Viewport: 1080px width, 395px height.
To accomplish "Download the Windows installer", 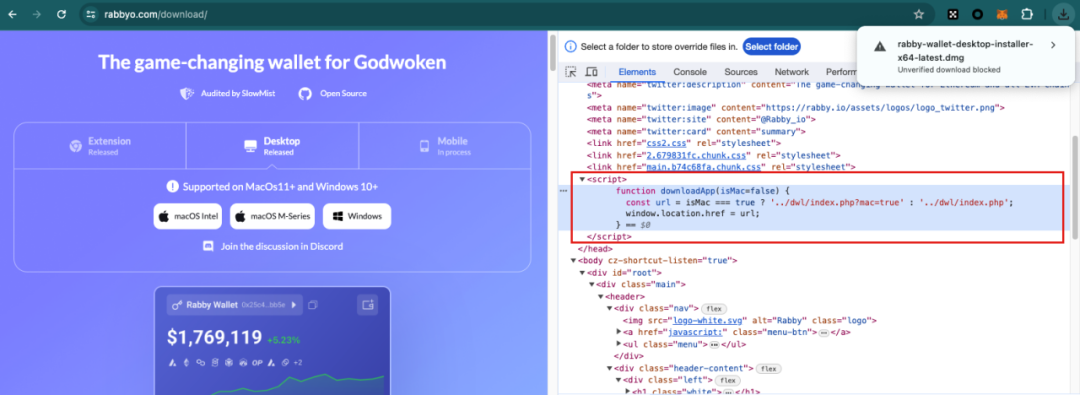I will 357,216.
